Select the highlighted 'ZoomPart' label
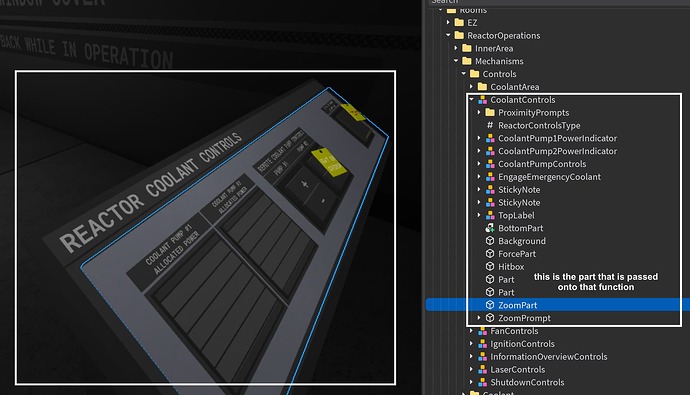Viewport: 690px width, 395px height. 518,305
